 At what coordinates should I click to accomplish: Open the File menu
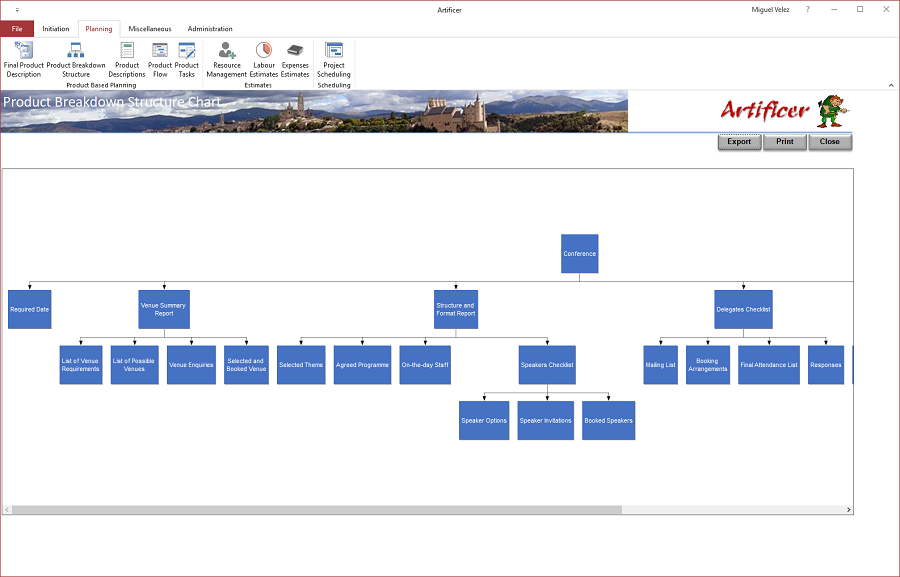point(17,29)
